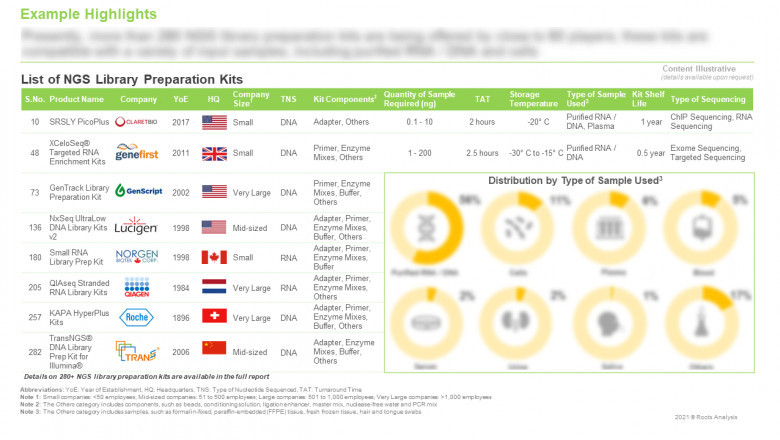Click the GenScript logo
Image resolution: width=780 pixels, height=440 pixels.
click(x=137, y=190)
